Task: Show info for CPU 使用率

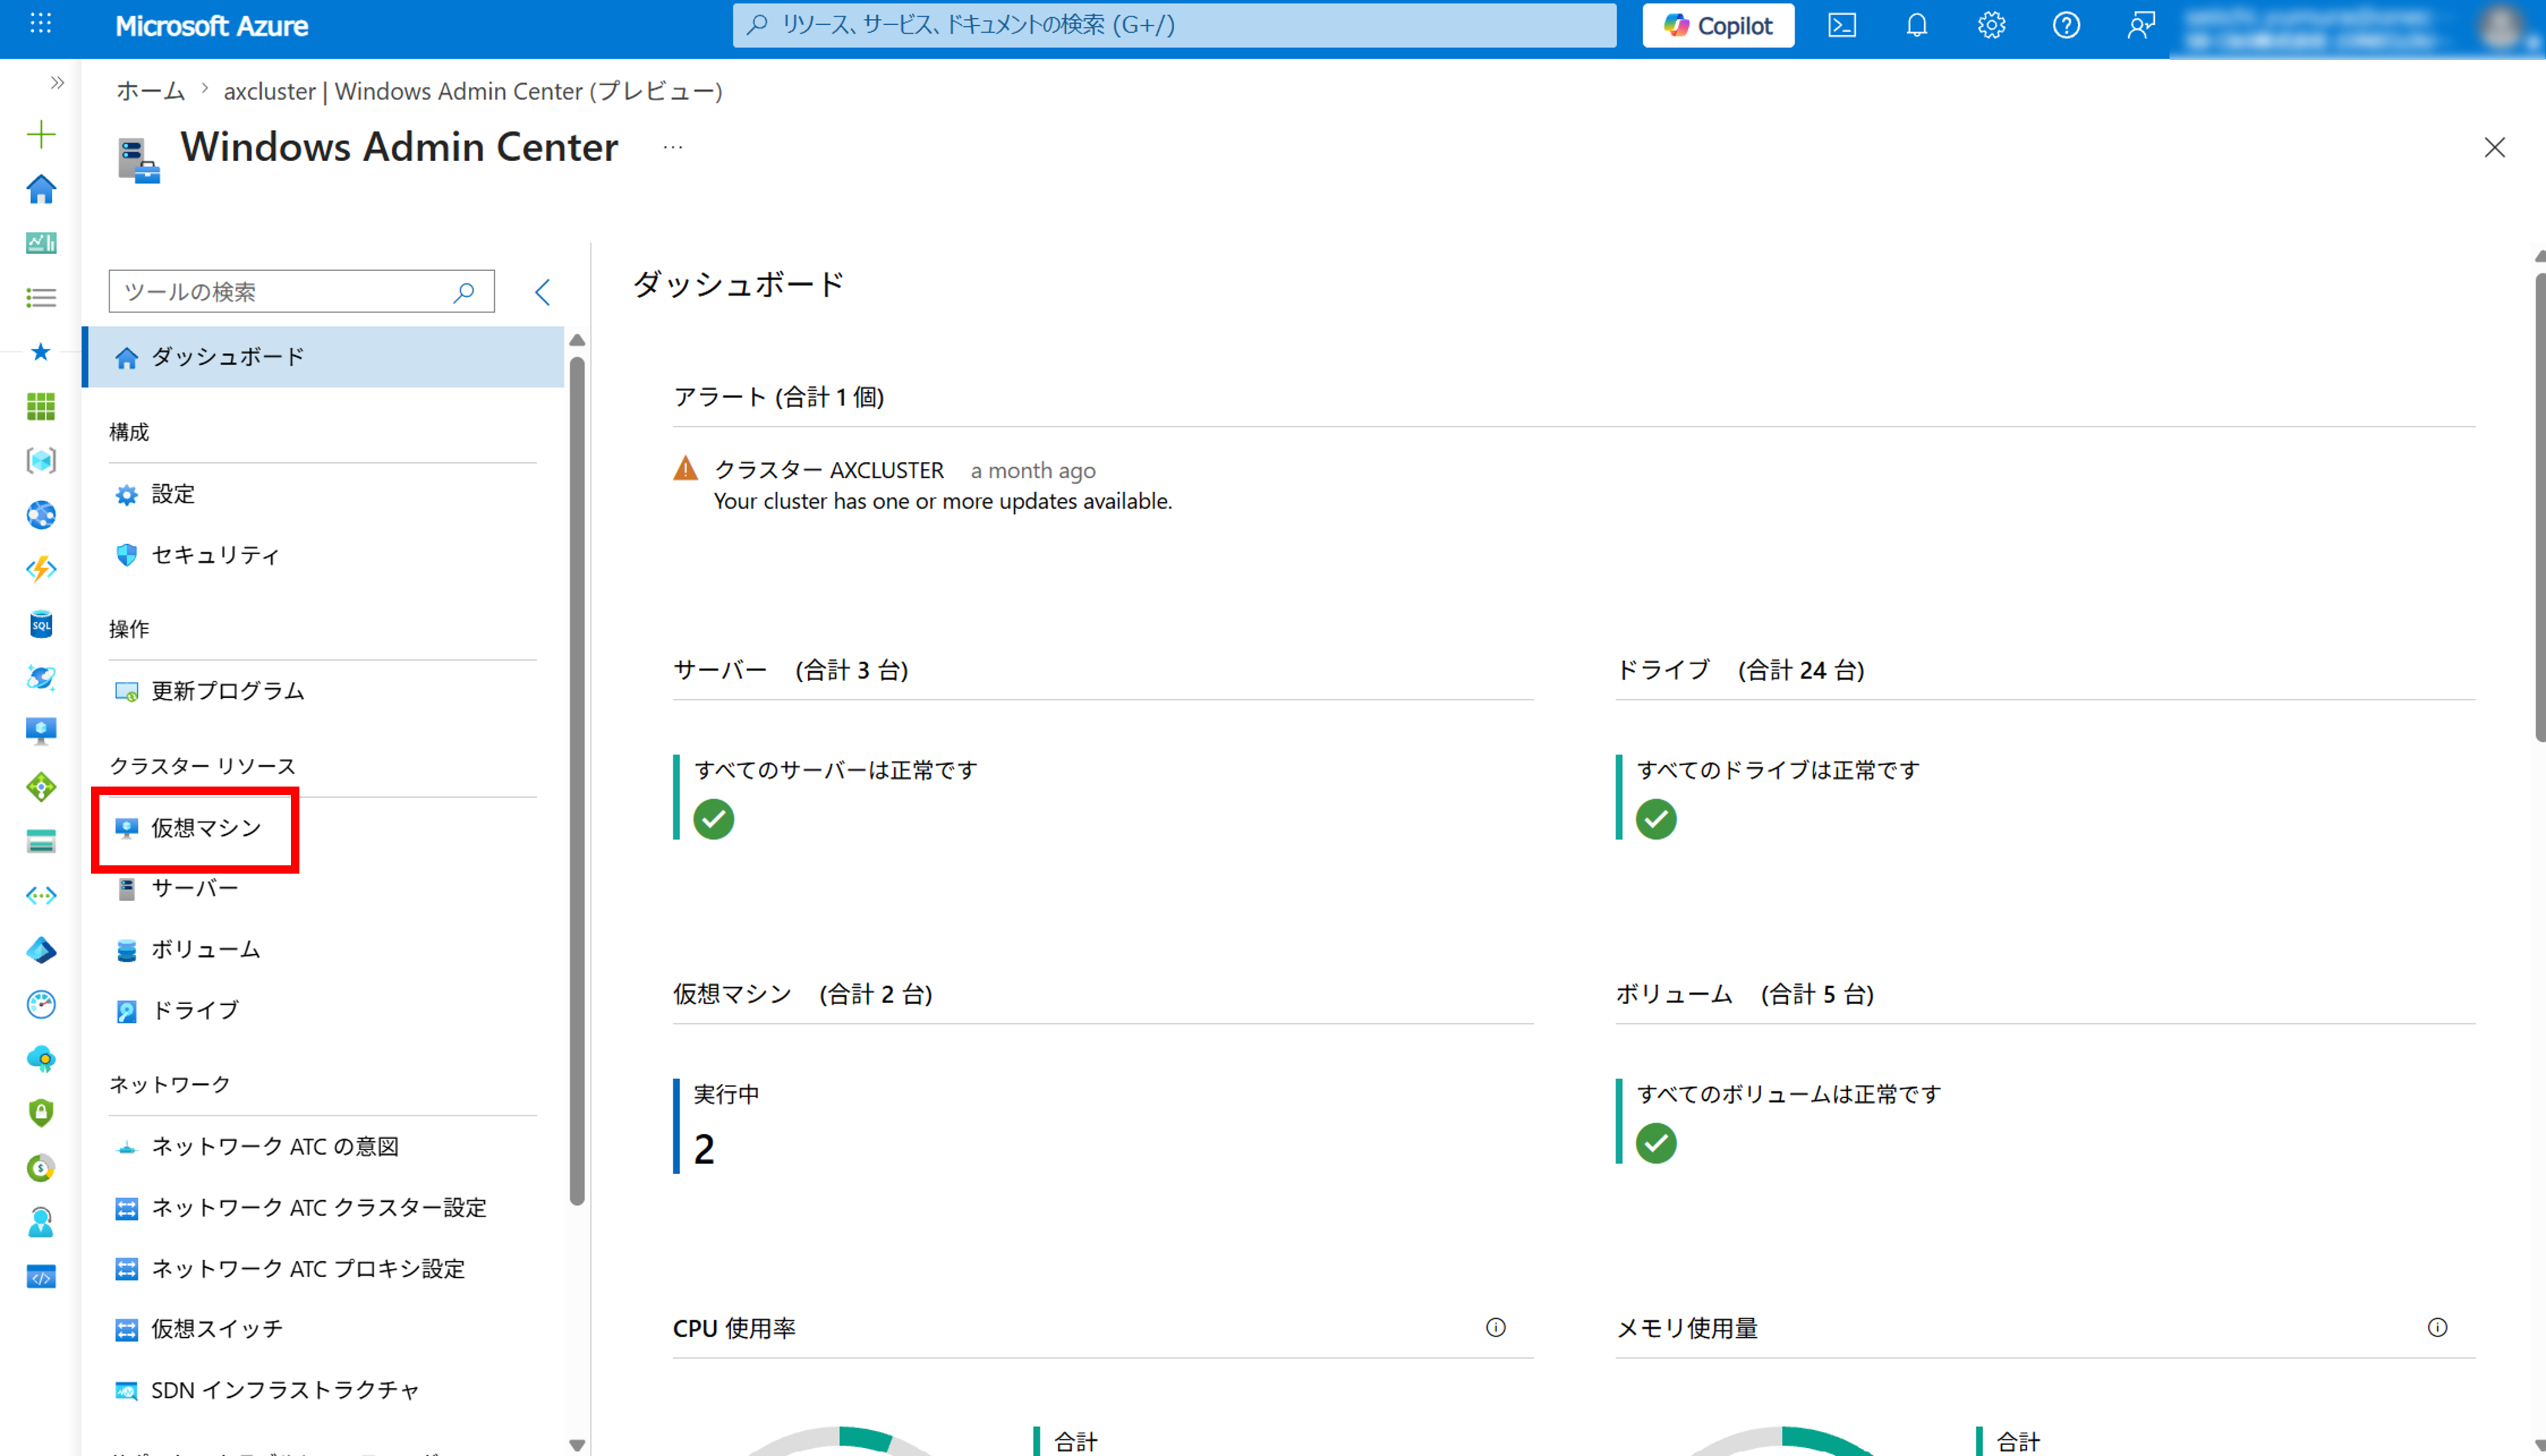Action: (x=1496, y=1327)
